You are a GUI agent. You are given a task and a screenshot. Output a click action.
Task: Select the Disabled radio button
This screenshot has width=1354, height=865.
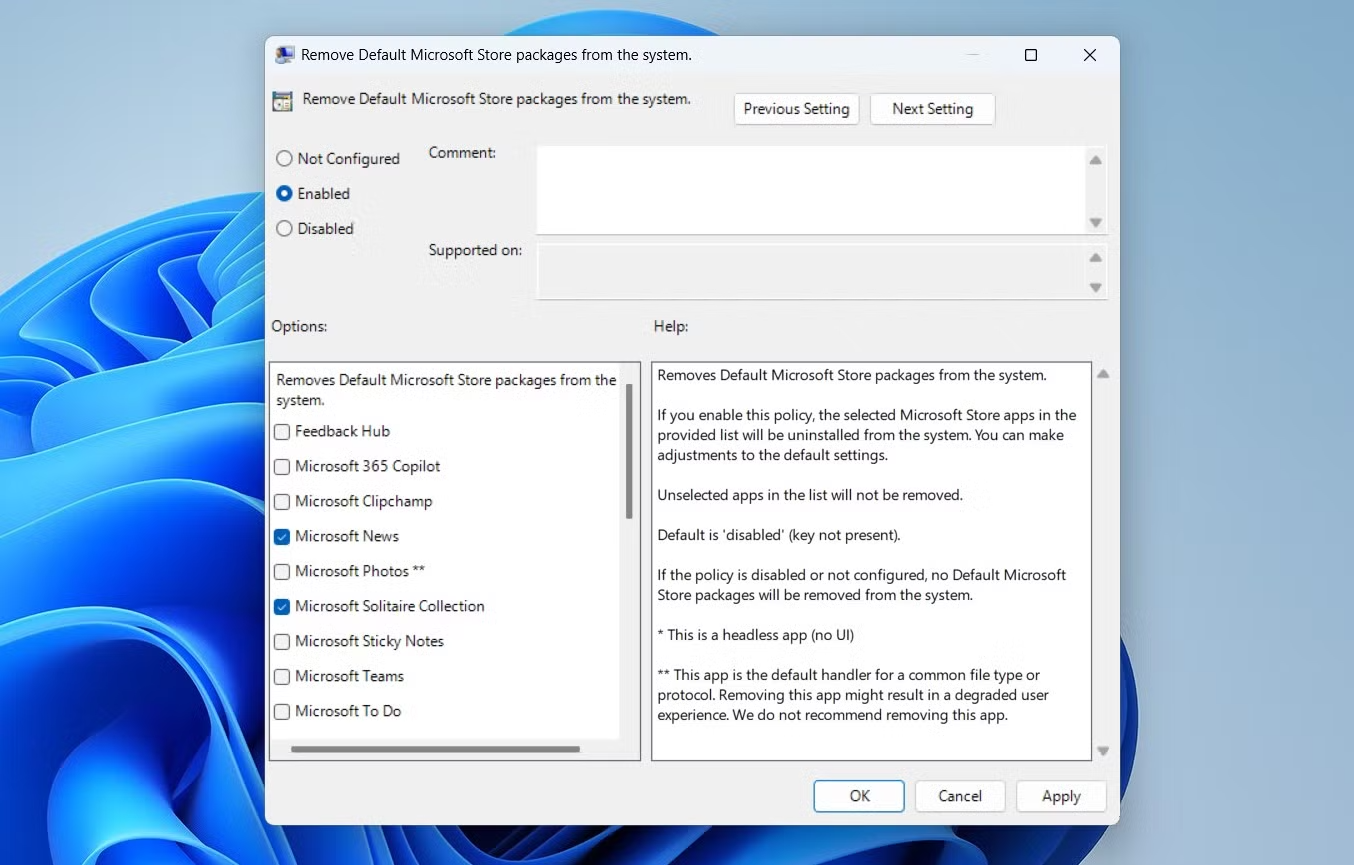coord(284,228)
